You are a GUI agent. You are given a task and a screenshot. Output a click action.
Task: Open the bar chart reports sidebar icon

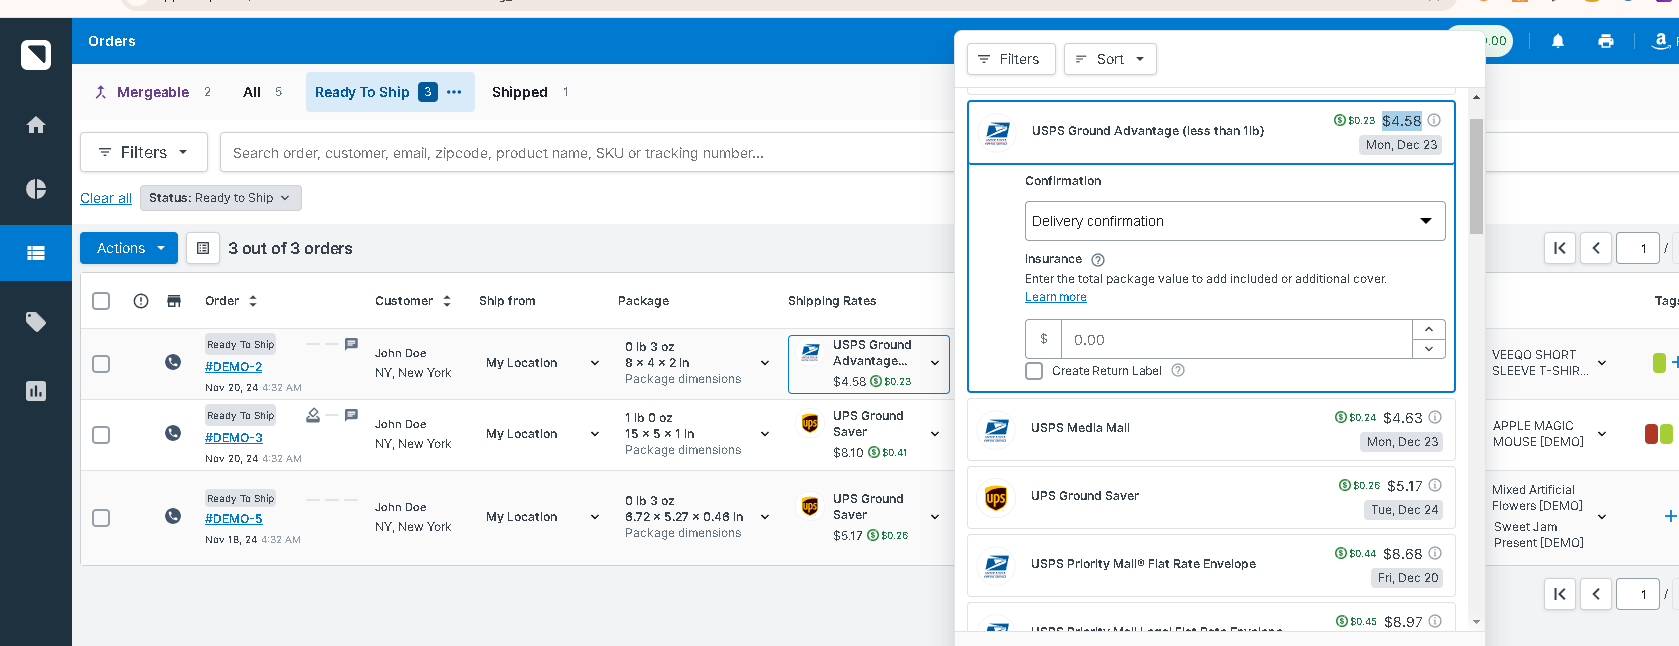(36, 391)
